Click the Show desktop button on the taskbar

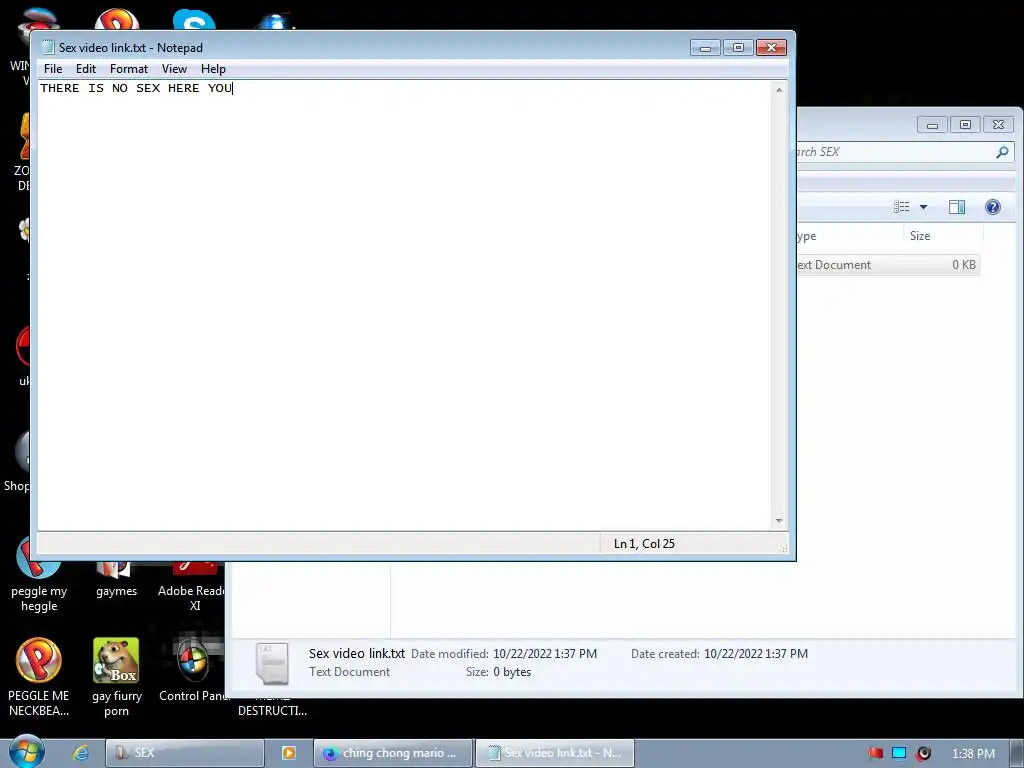coord(1017,754)
